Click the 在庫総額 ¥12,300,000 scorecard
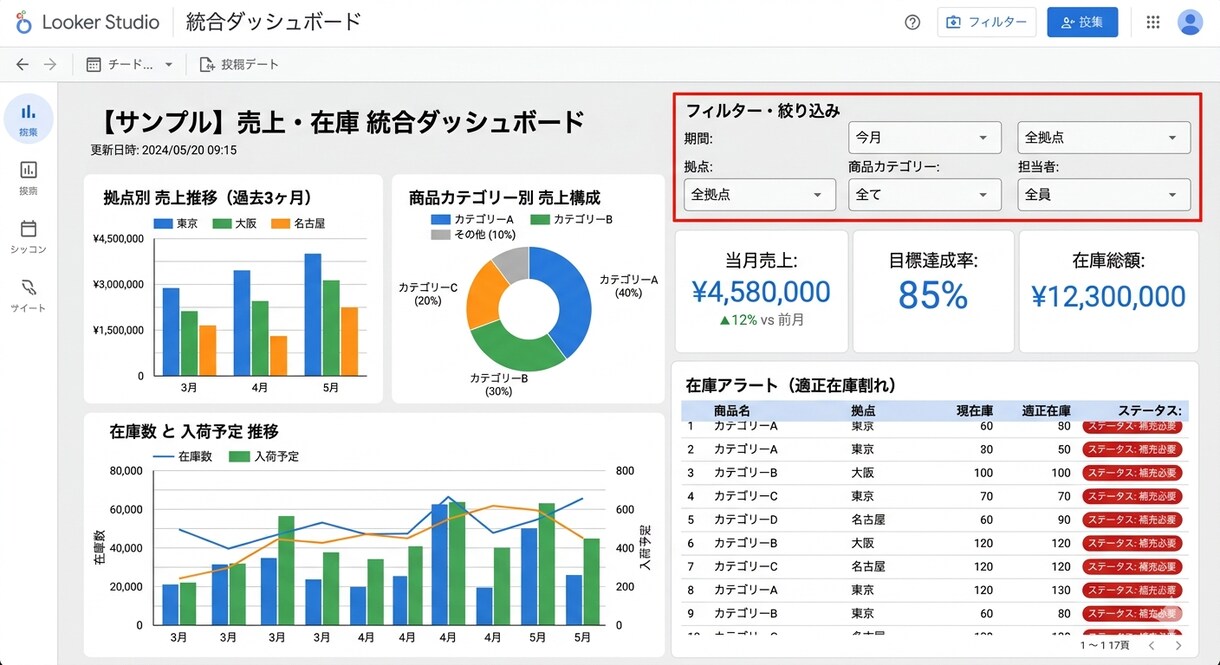1220x665 pixels. (1109, 291)
